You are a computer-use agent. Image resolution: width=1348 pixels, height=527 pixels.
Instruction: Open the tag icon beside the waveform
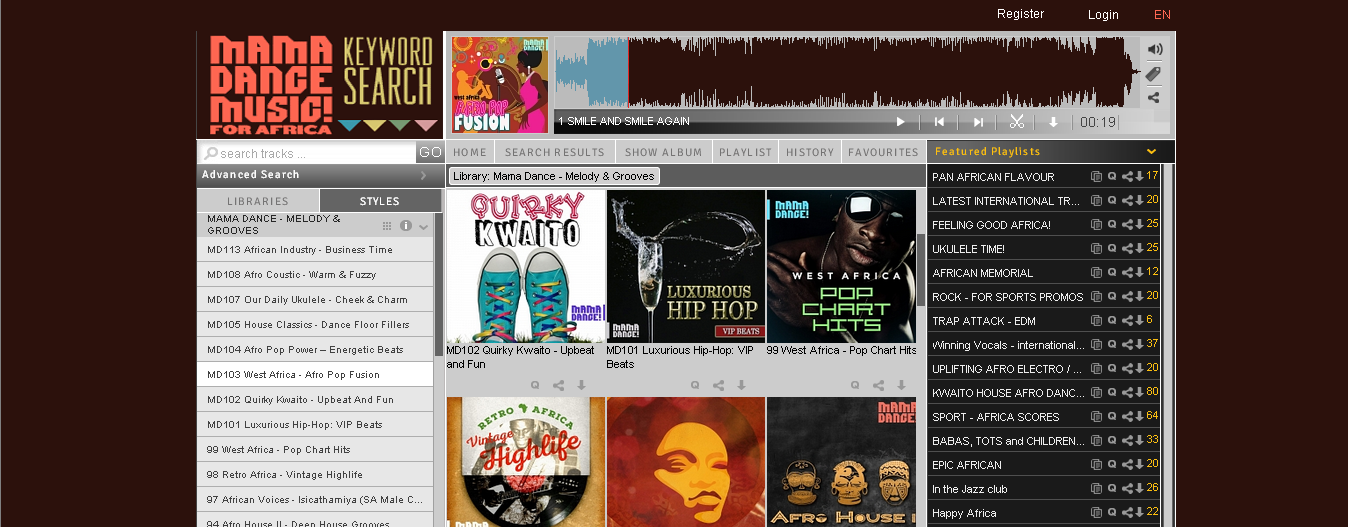tap(1153, 74)
